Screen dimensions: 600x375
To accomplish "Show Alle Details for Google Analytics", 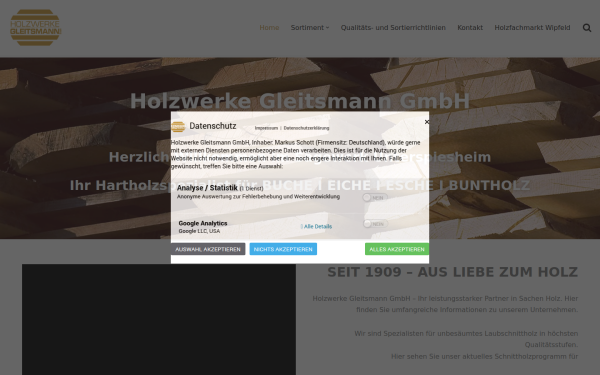I will pos(317,227).
